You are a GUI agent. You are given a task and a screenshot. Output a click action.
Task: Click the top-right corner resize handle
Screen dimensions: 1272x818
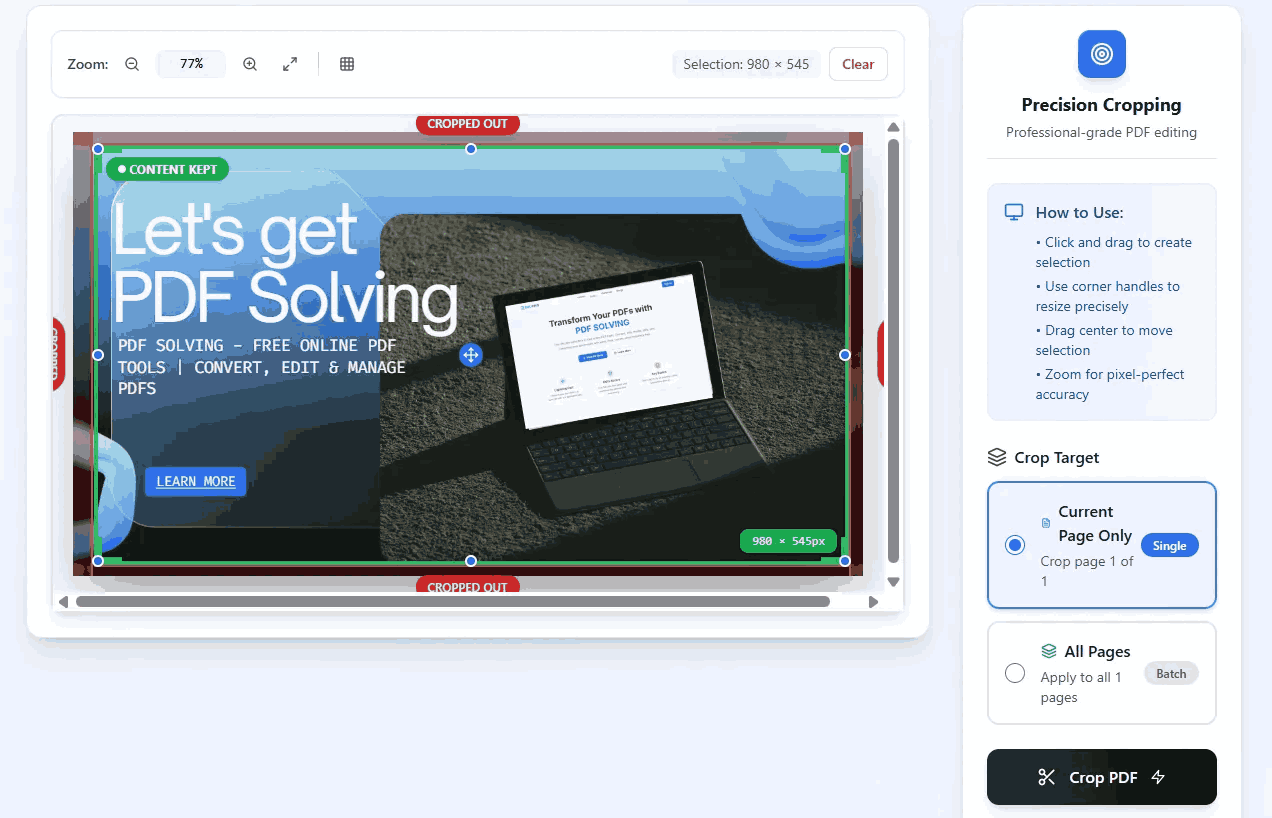(845, 149)
